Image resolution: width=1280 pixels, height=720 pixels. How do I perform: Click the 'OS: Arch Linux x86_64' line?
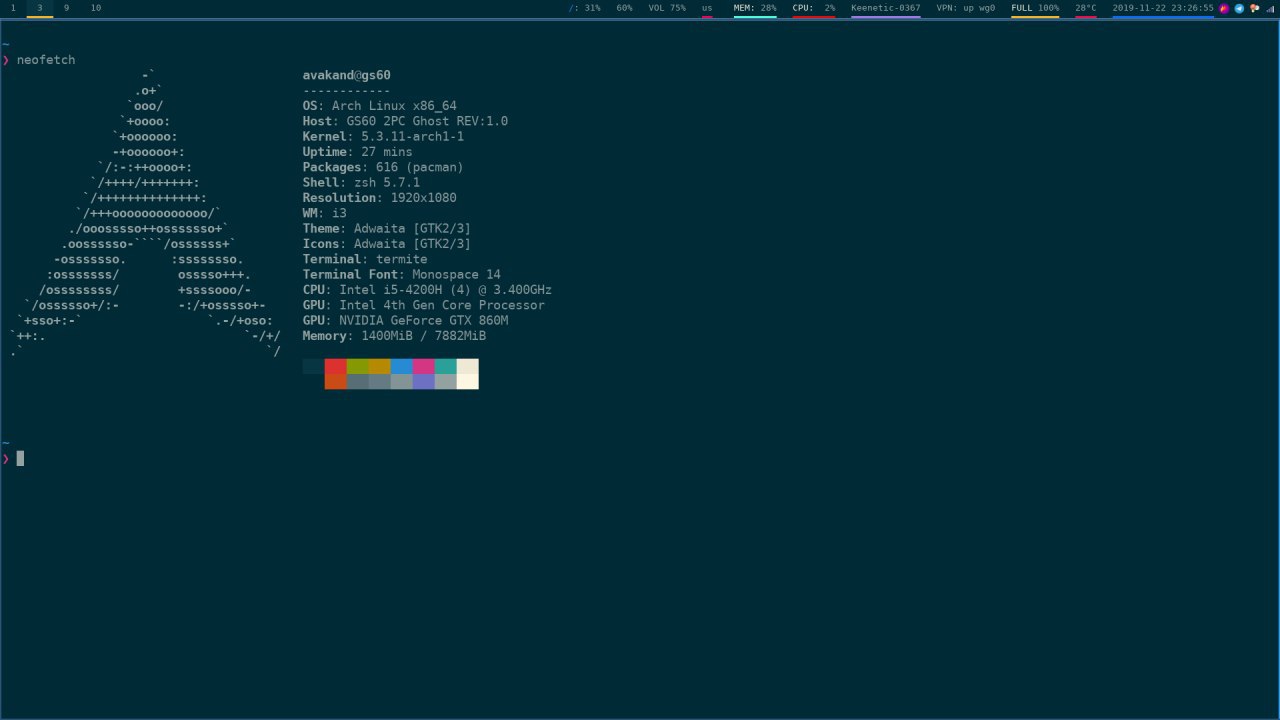click(380, 106)
